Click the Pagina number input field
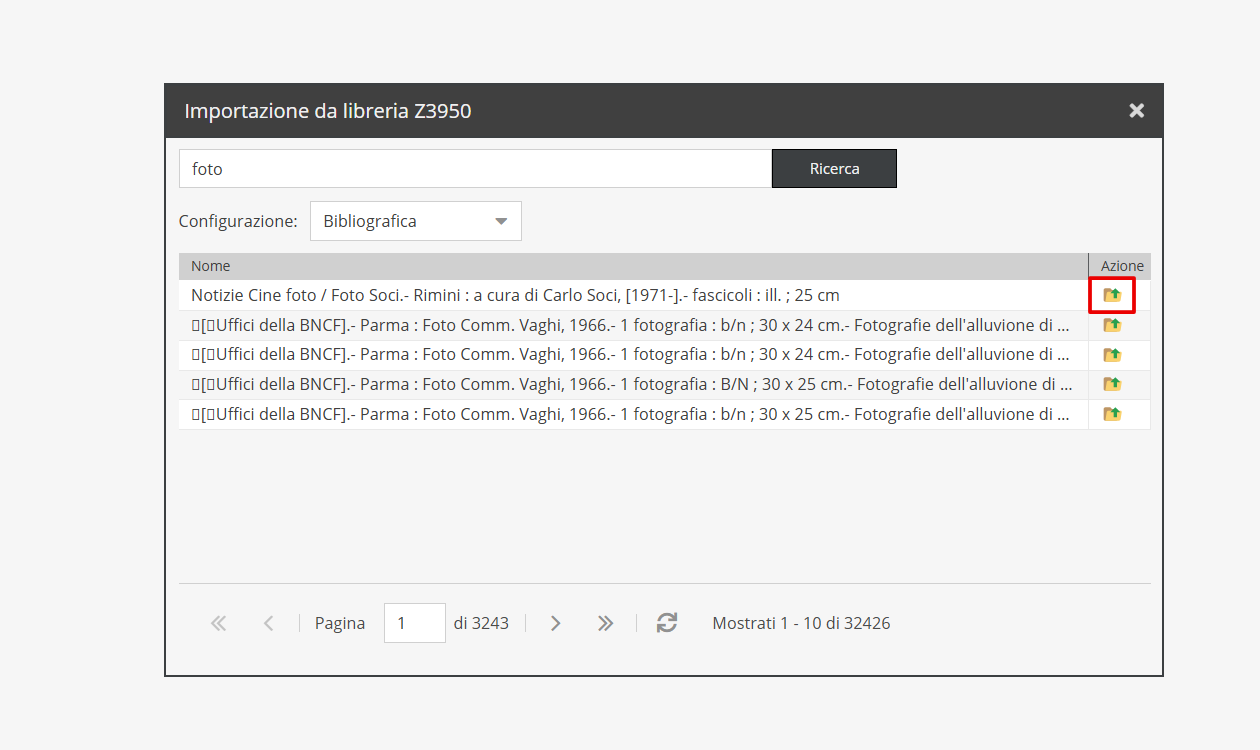Screen dimensions: 1260x750 [x=414, y=623]
